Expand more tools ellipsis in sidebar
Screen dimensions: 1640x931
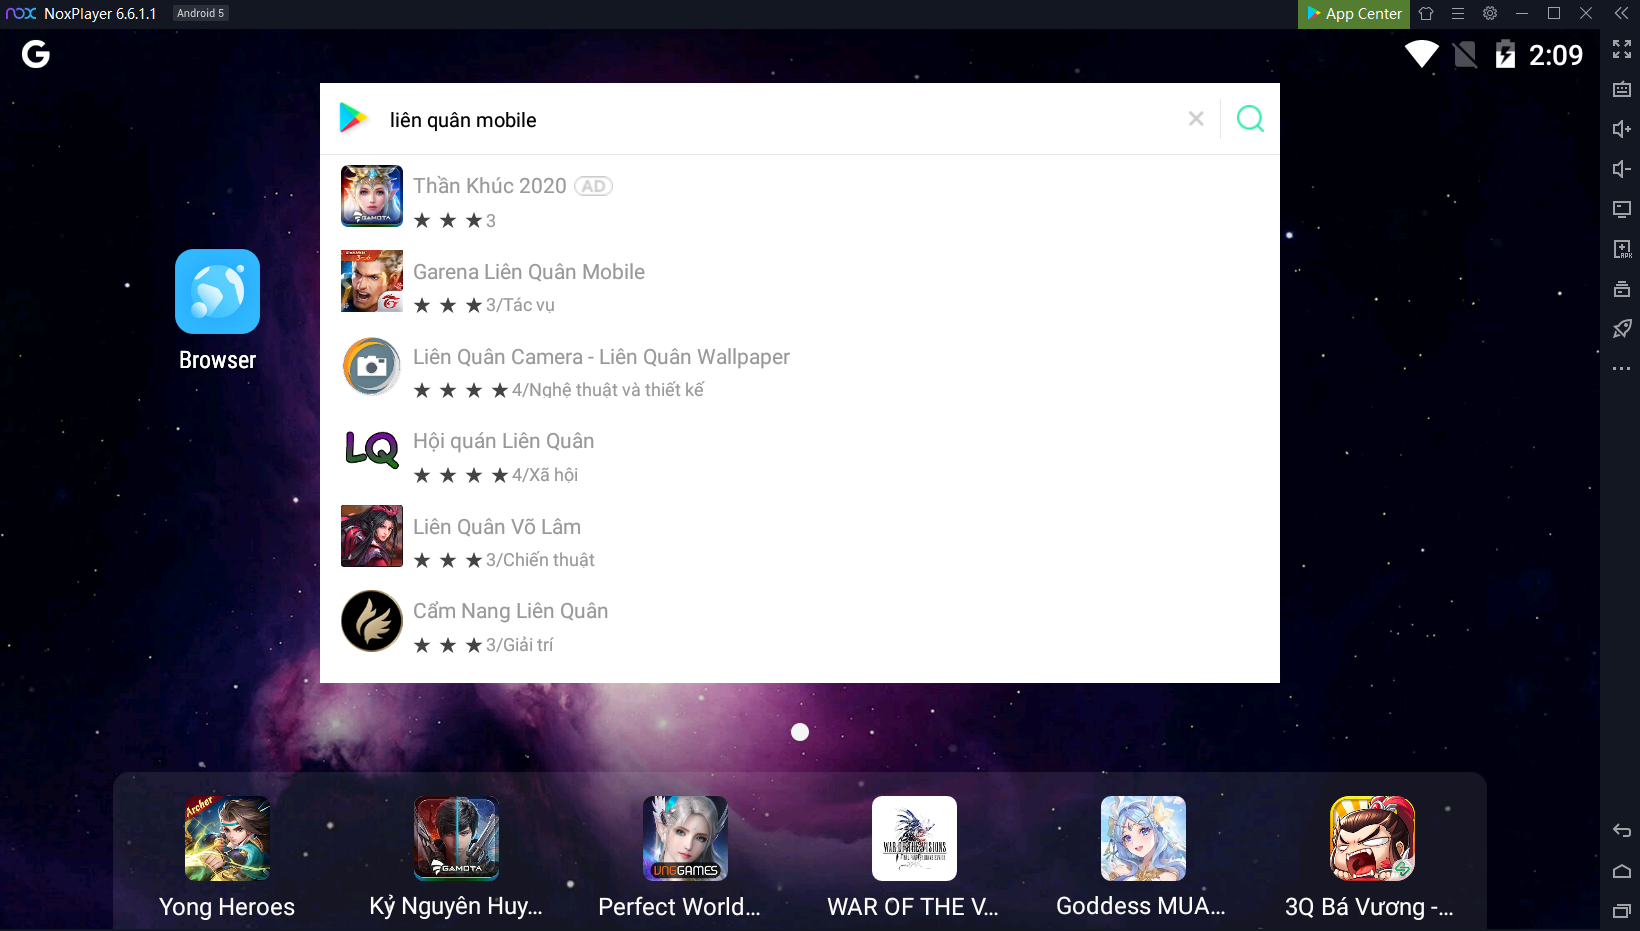coord(1622,369)
